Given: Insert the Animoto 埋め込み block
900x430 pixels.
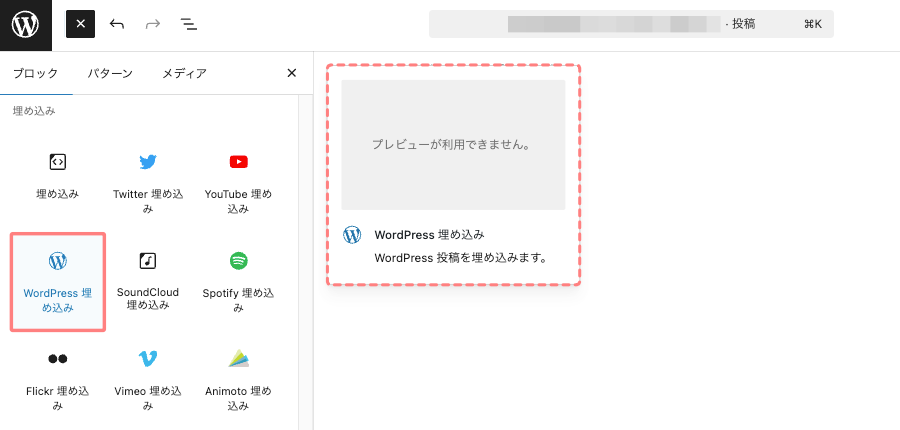Looking at the screenshot, I should (x=238, y=382).
